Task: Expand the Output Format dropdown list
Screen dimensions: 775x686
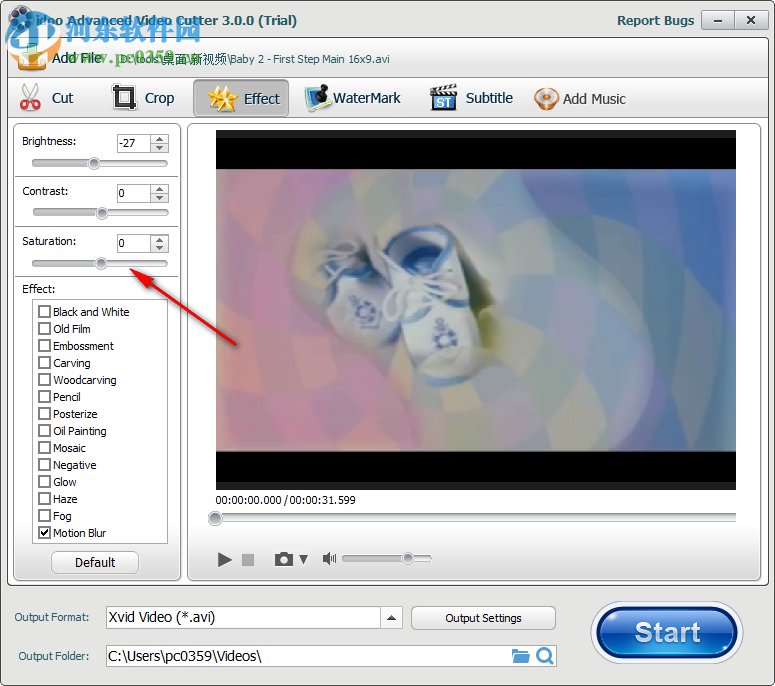Action: (x=391, y=618)
